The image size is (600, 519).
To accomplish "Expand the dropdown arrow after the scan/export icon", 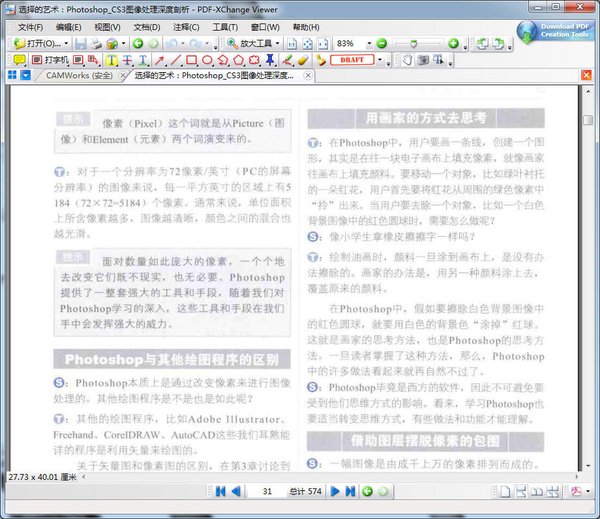I will point(123,43).
